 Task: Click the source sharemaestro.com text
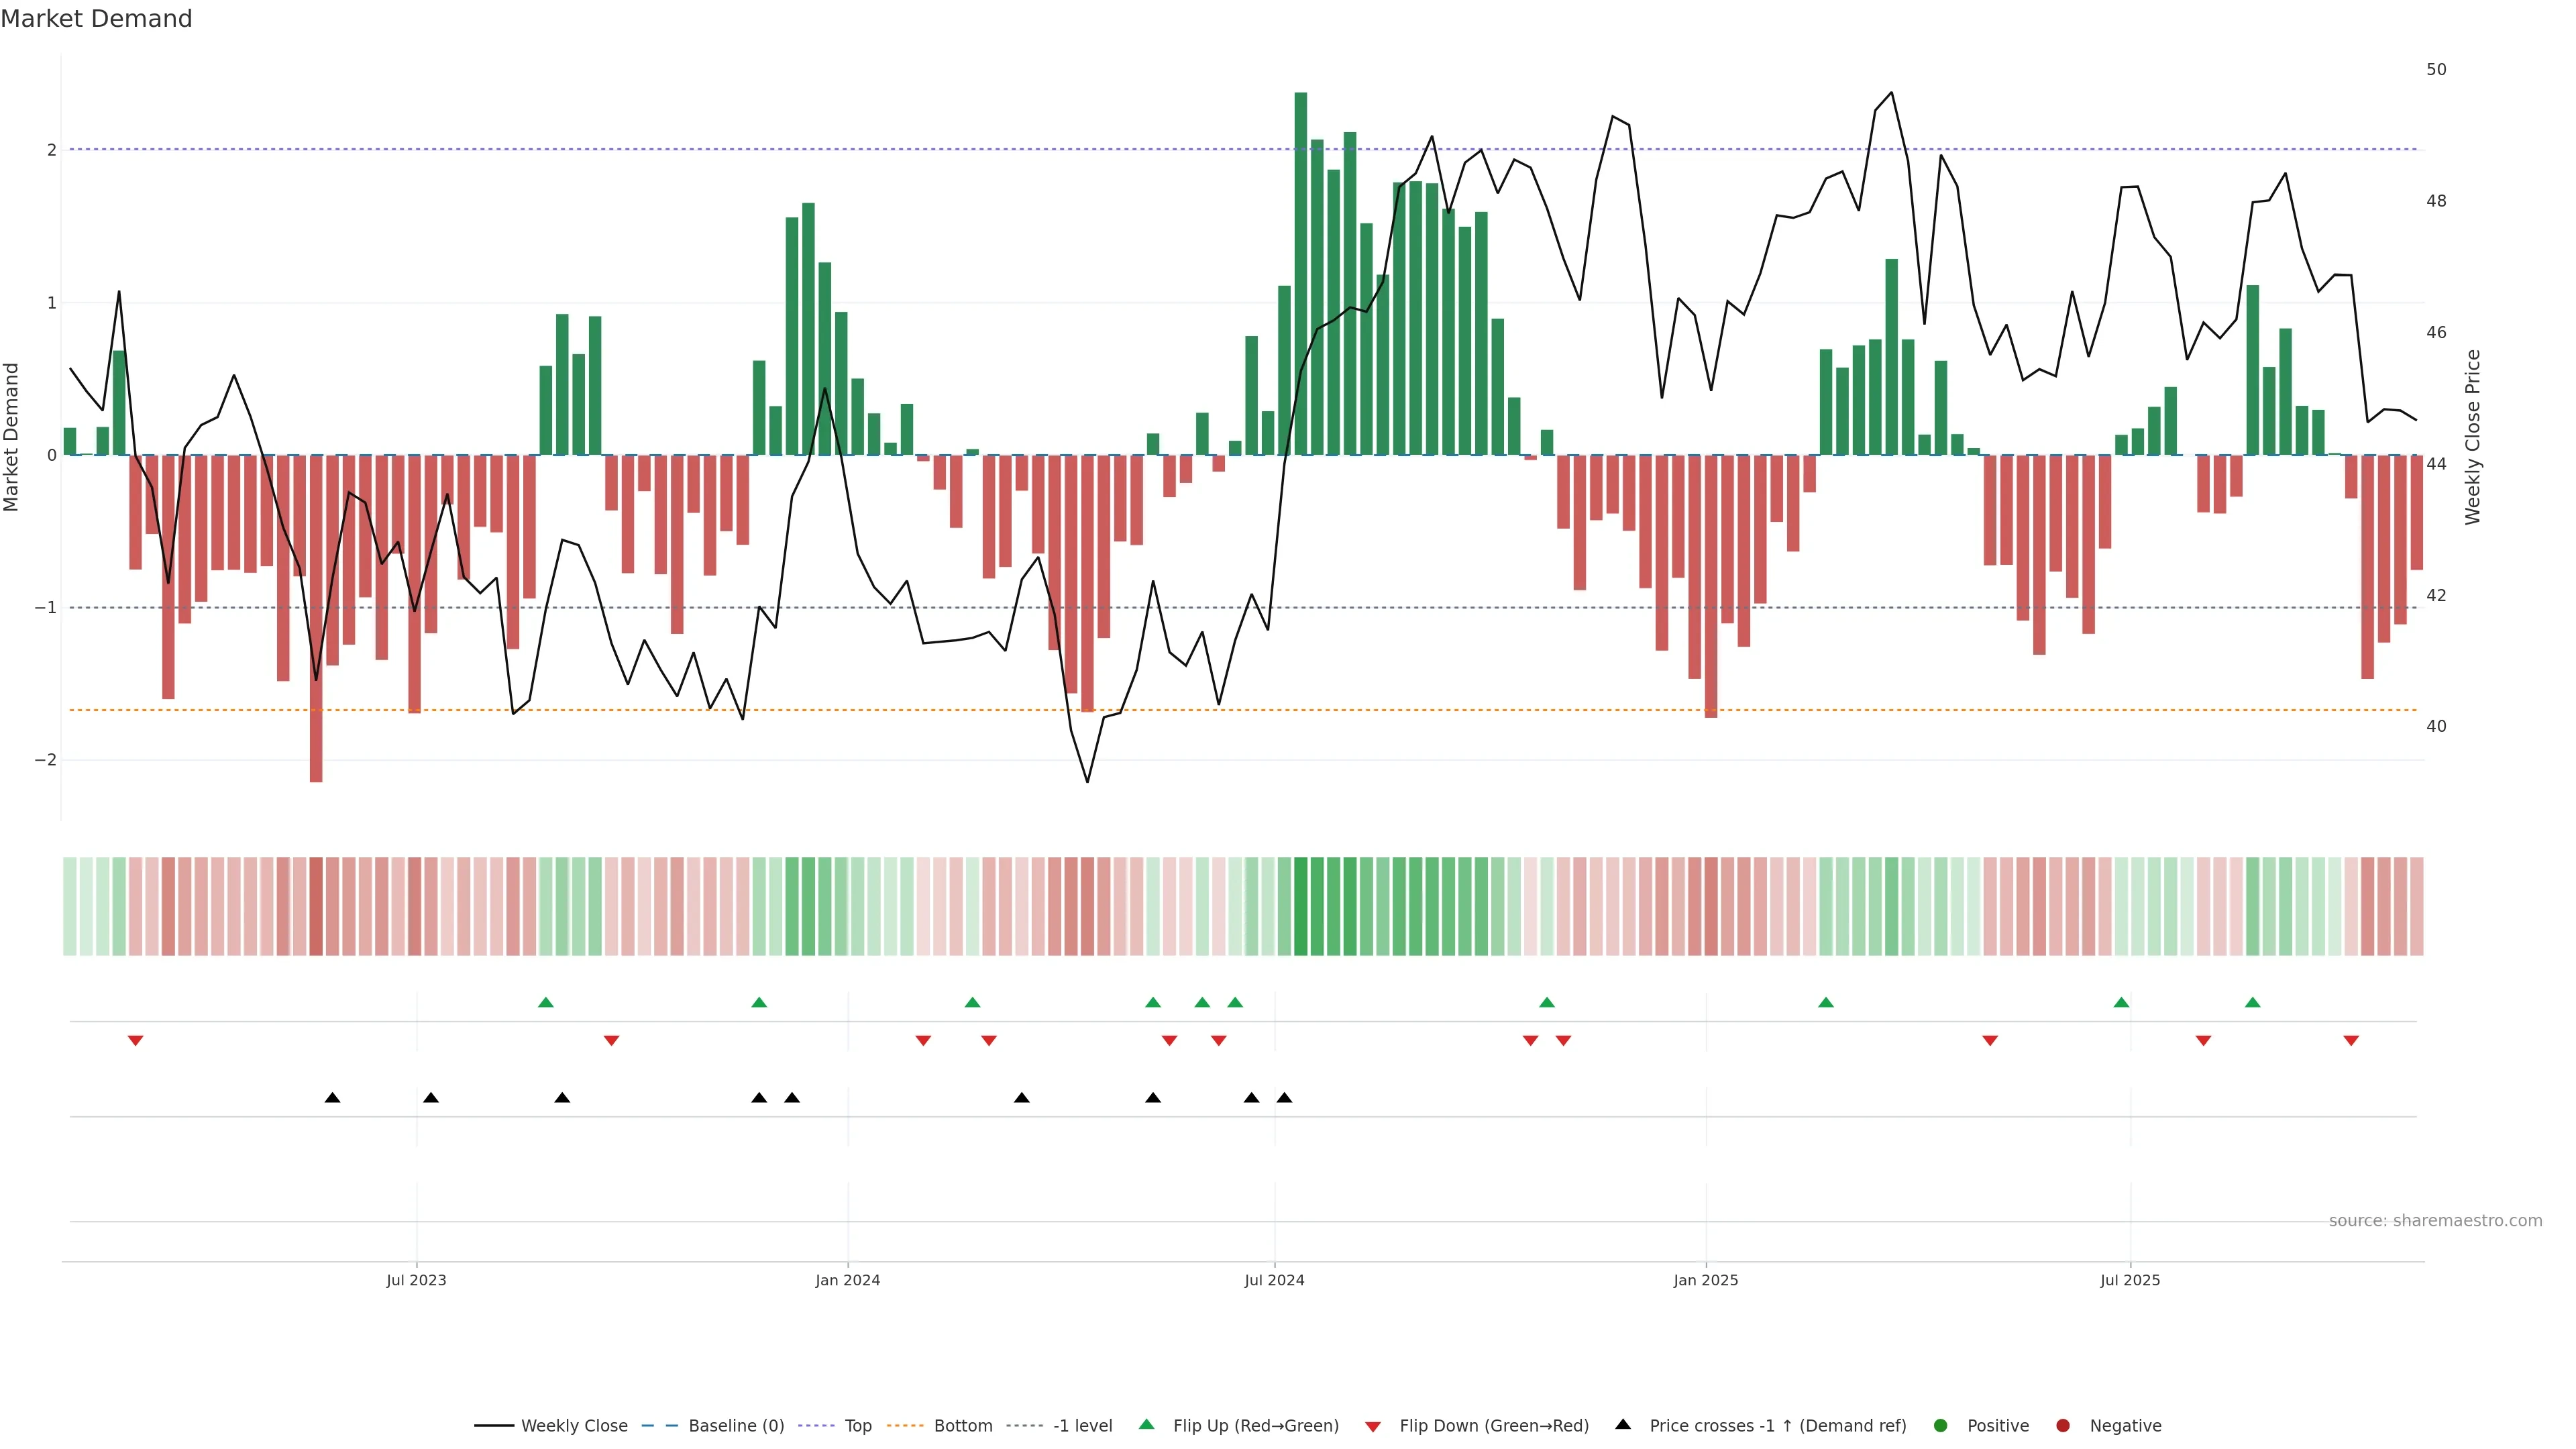[x=2435, y=1220]
